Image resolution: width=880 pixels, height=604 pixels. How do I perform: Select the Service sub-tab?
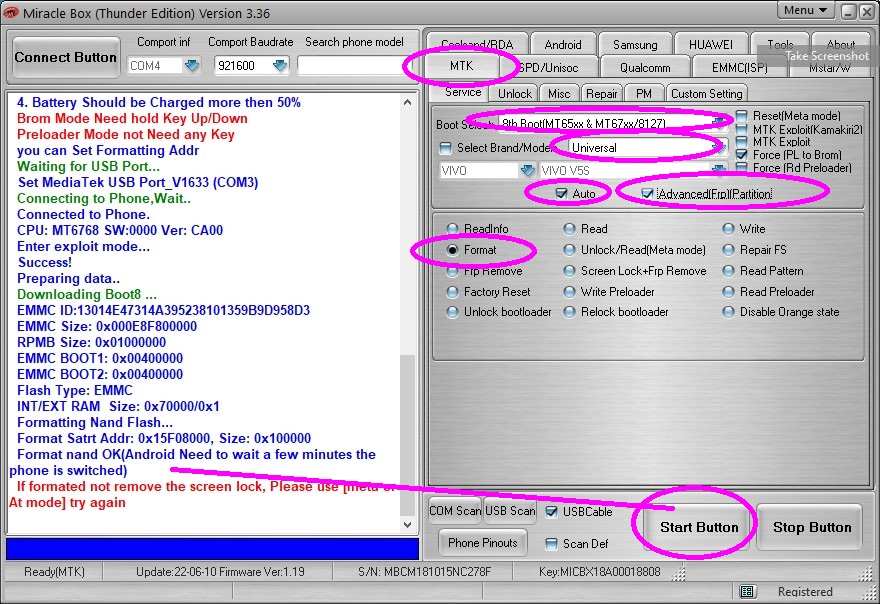point(462,93)
